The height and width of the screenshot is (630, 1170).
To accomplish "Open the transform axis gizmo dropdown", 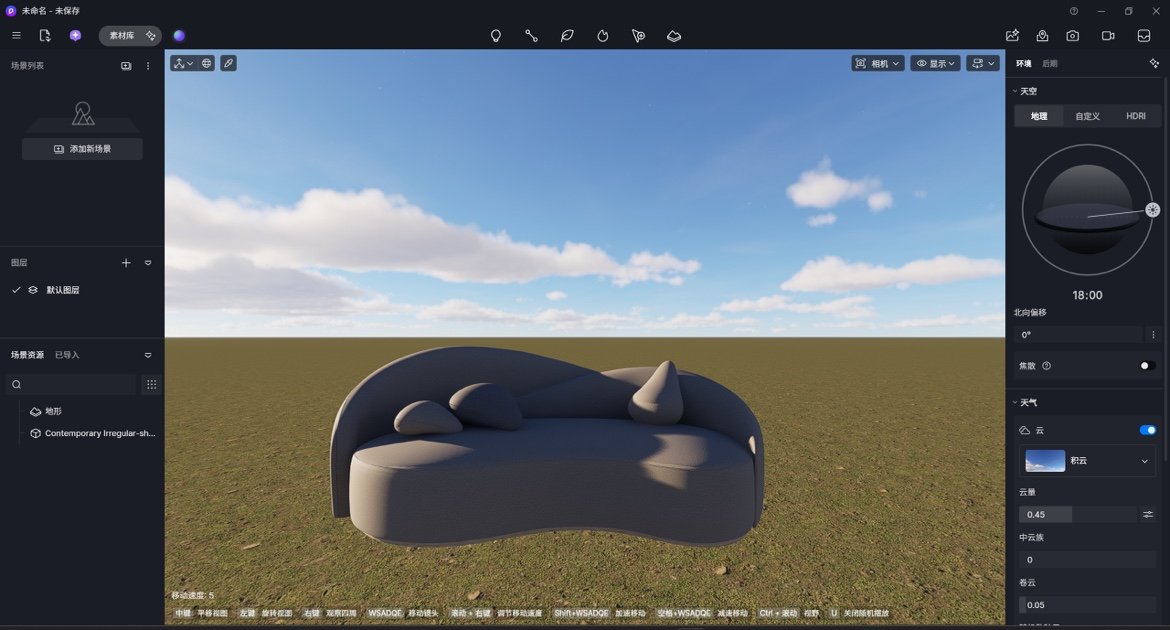I will pyautogui.click(x=183, y=63).
